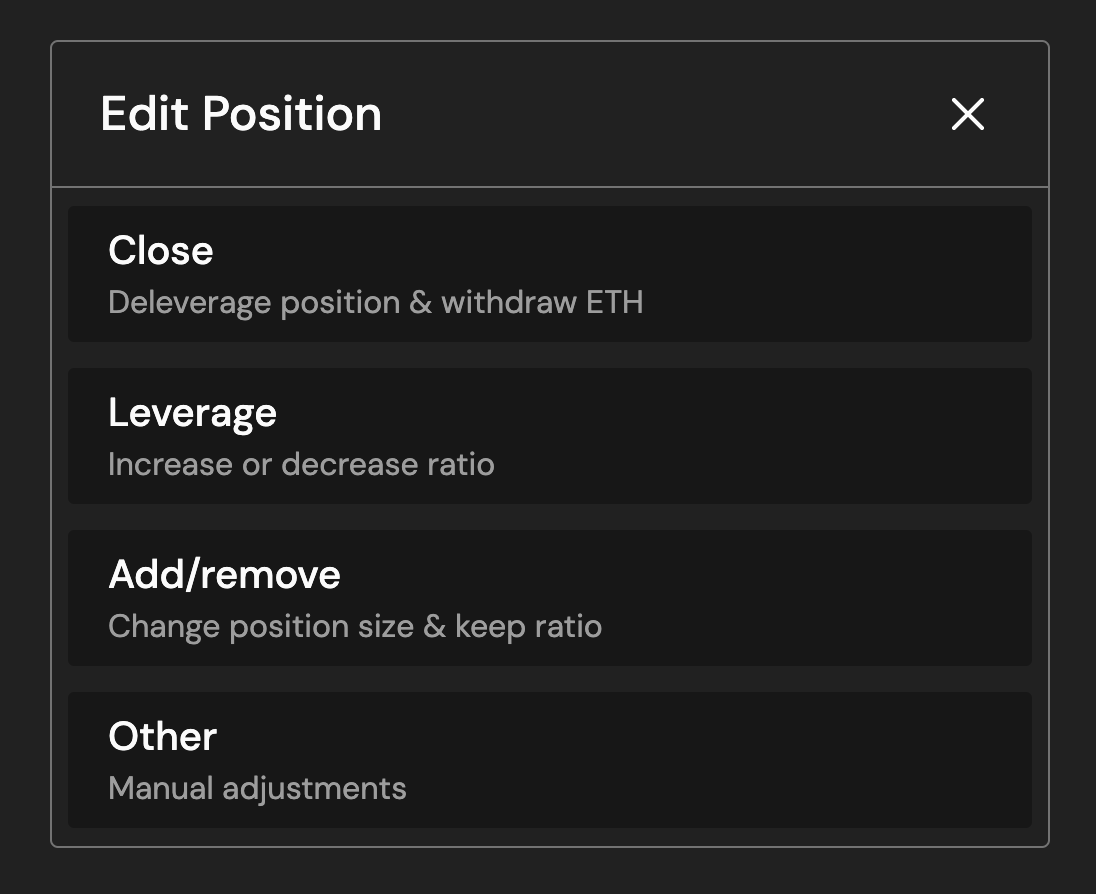The image size is (1096, 894).
Task: Click the 'Increase or decrease ratio' subtitle
Action: tap(301, 464)
